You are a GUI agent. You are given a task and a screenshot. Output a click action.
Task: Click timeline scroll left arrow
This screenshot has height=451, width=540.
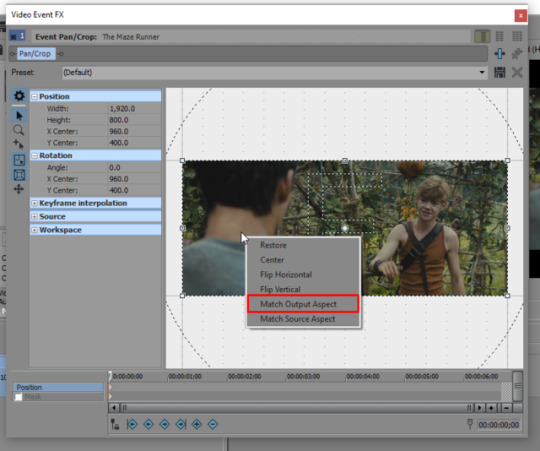click(x=114, y=408)
